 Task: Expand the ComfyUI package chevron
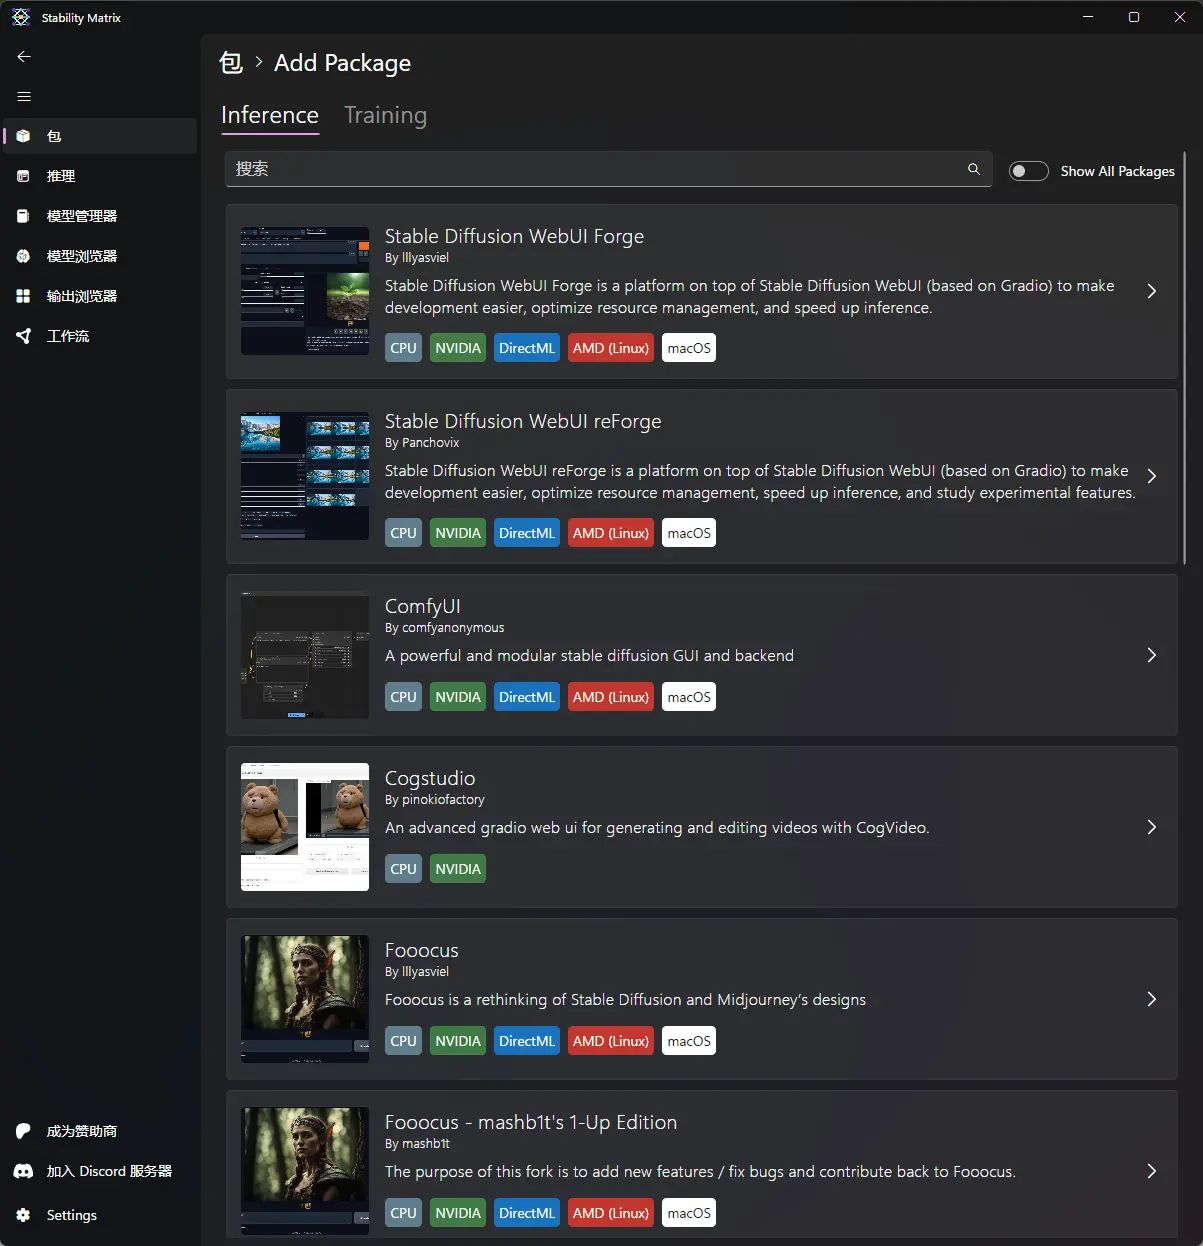tap(1151, 655)
